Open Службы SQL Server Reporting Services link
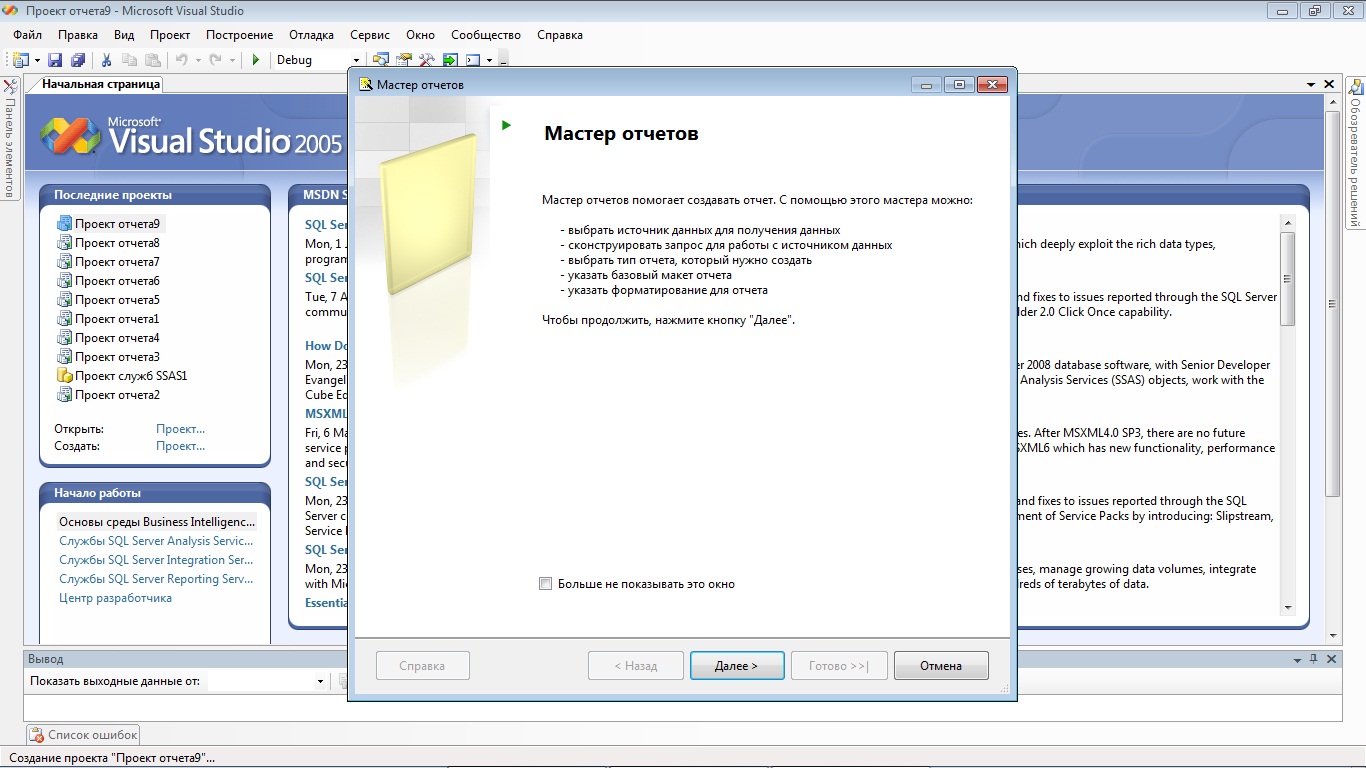 156,579
